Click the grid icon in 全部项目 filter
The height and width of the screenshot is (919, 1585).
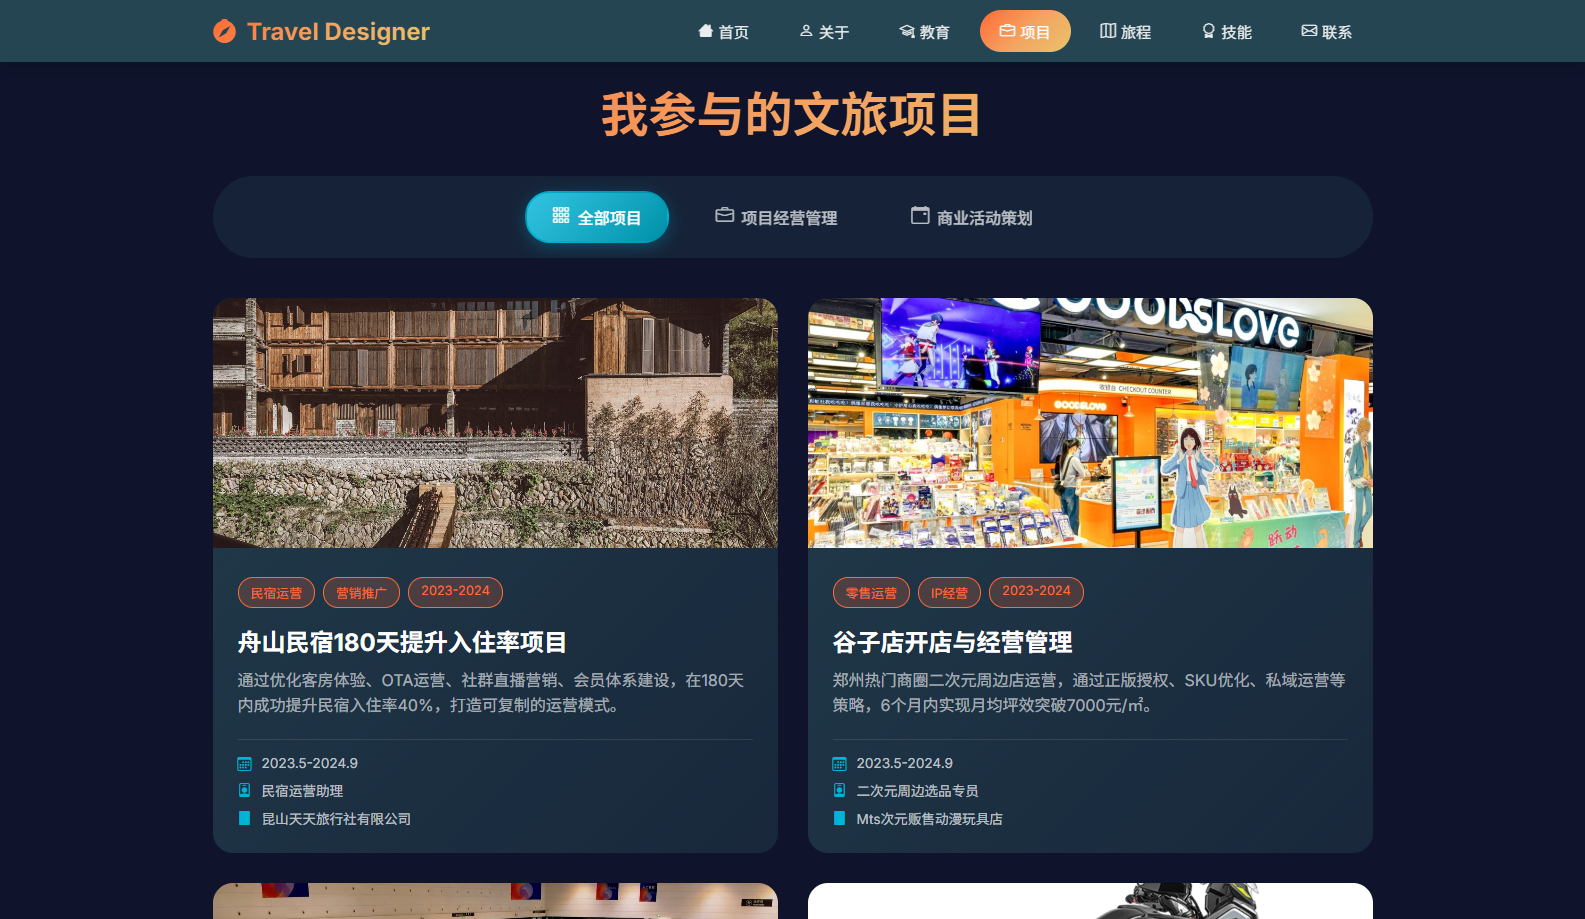click(x=561, y=216)
